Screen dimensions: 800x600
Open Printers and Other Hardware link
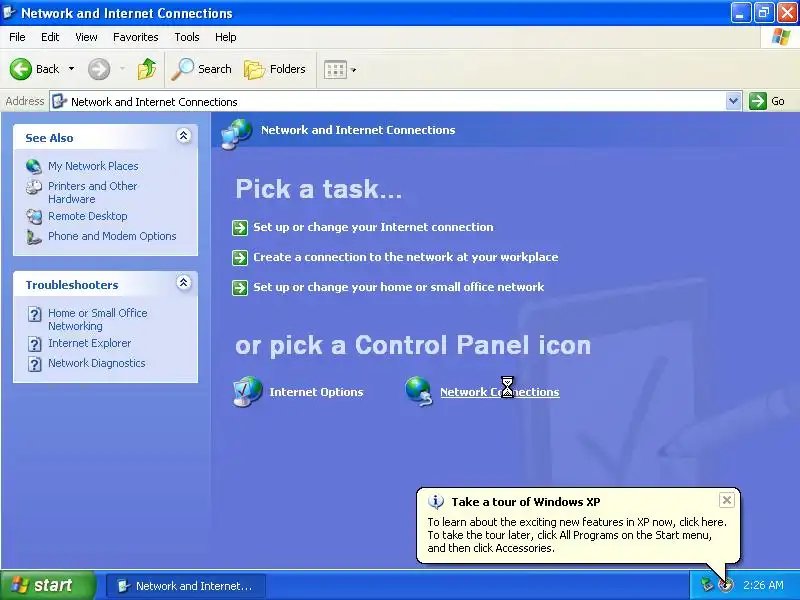[92, 192]
